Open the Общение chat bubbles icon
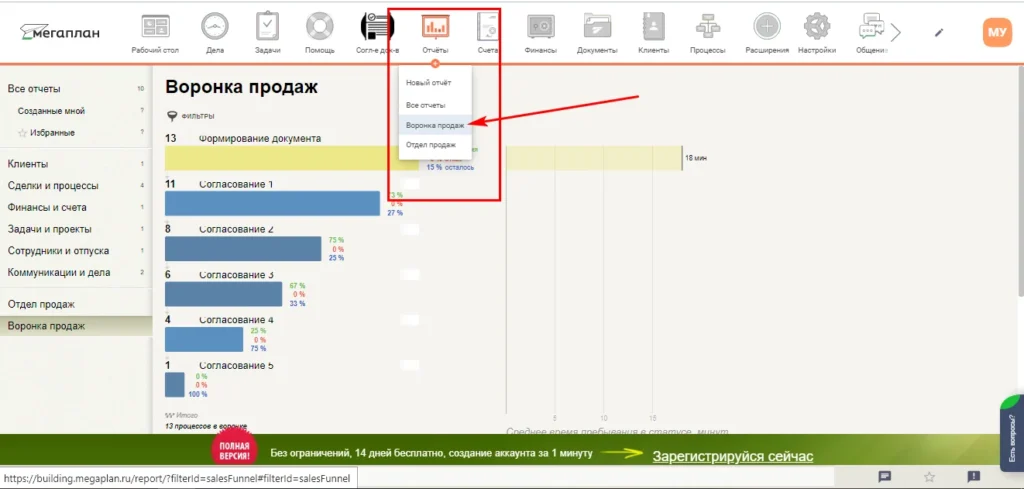This screenshot has width=1024, height=489. click(x=871, y=27)
